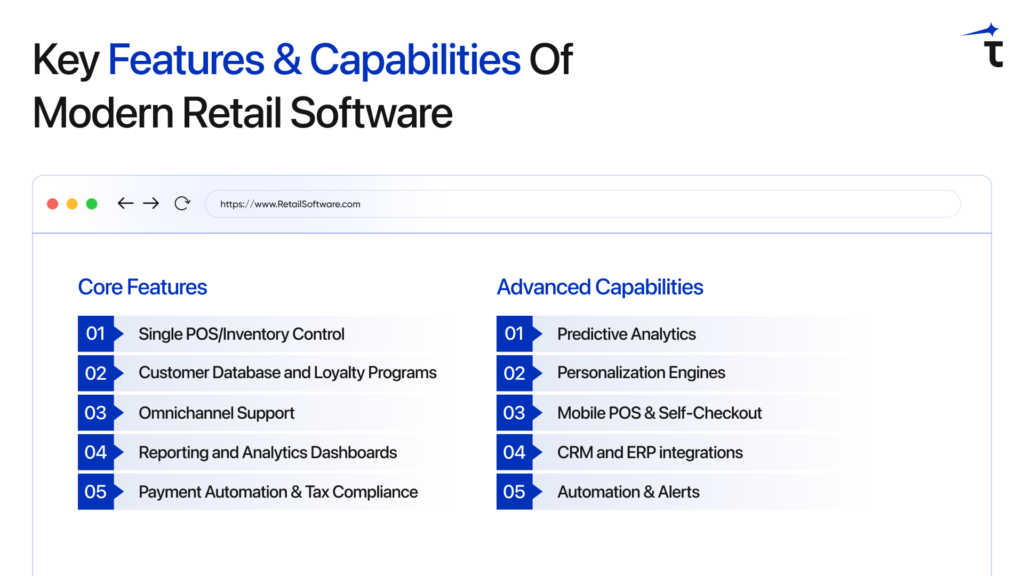Click the green traffic light button
The image size is (1024, 576).
[91, 203]
